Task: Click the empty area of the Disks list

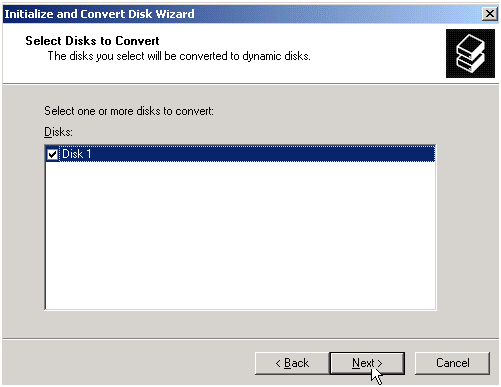Action: tap(240, 235)
